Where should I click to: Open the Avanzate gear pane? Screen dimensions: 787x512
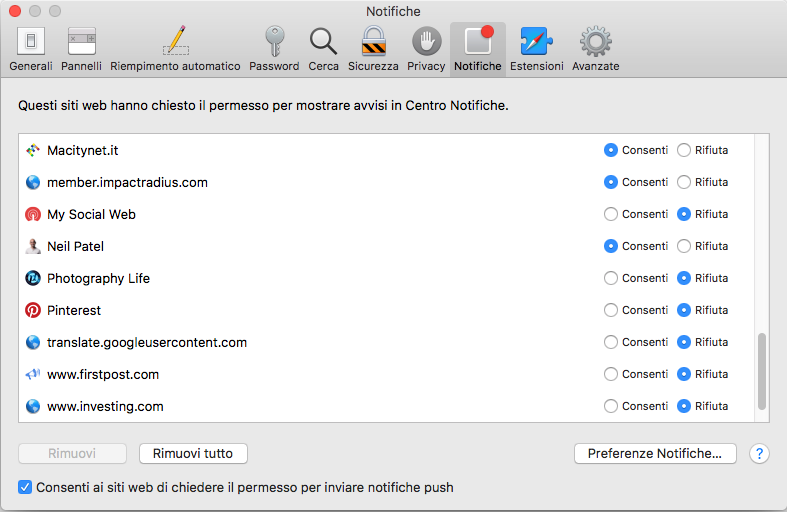tap(596, 49)
